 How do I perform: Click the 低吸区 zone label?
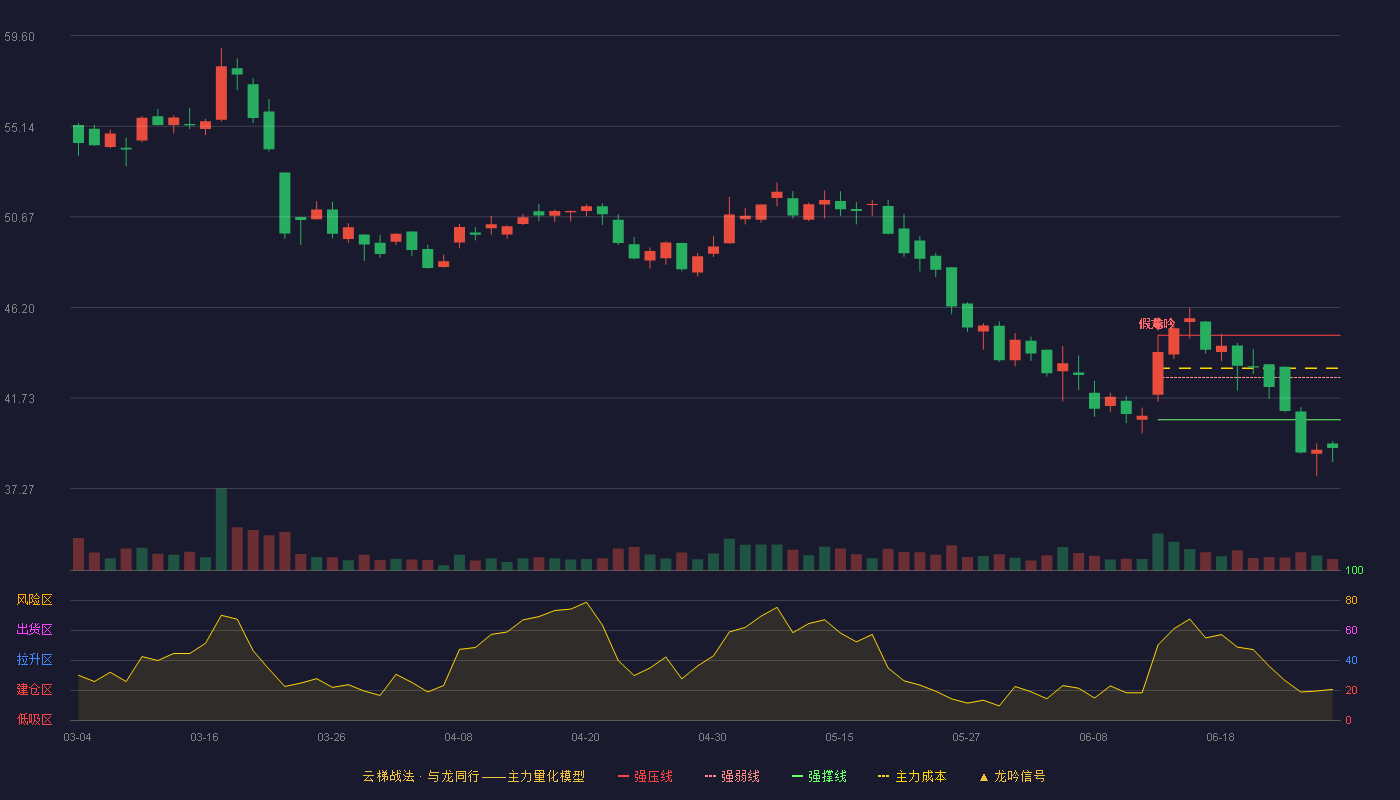34,719
